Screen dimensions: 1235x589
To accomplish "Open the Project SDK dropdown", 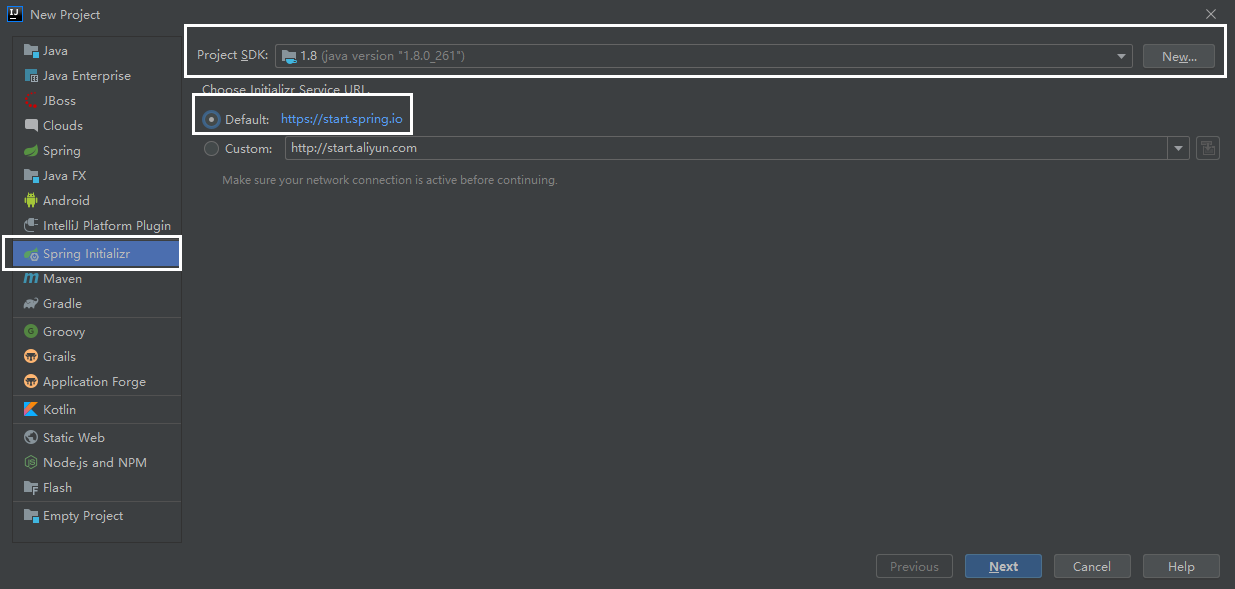I will pyautogui.click(x=703, y=56).
